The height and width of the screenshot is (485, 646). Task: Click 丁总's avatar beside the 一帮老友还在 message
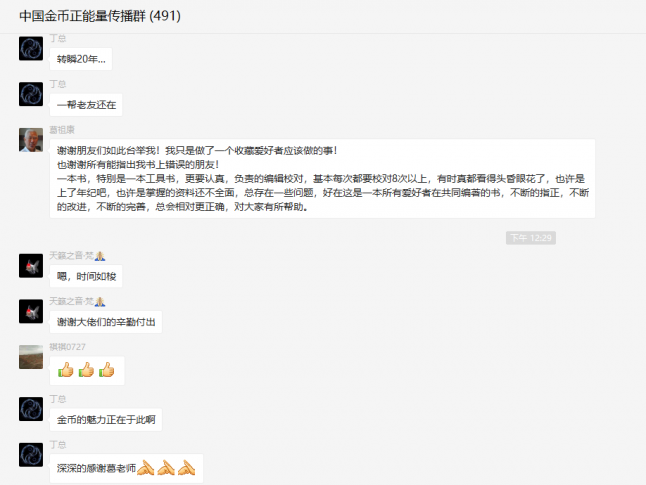pyautogui.click(x=31, y=94)
